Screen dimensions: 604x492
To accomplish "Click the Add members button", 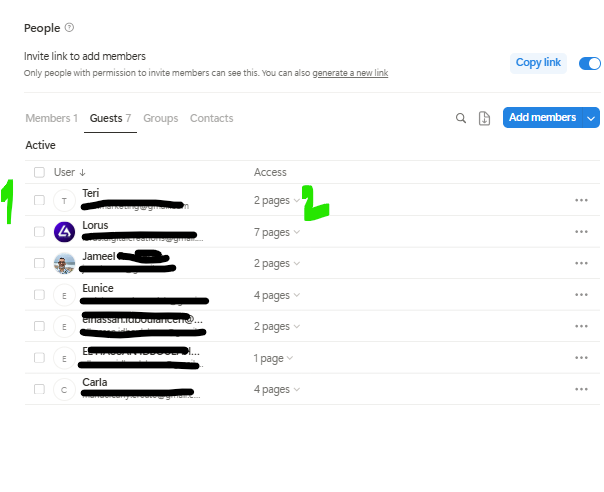I will [x=542, y=118].
